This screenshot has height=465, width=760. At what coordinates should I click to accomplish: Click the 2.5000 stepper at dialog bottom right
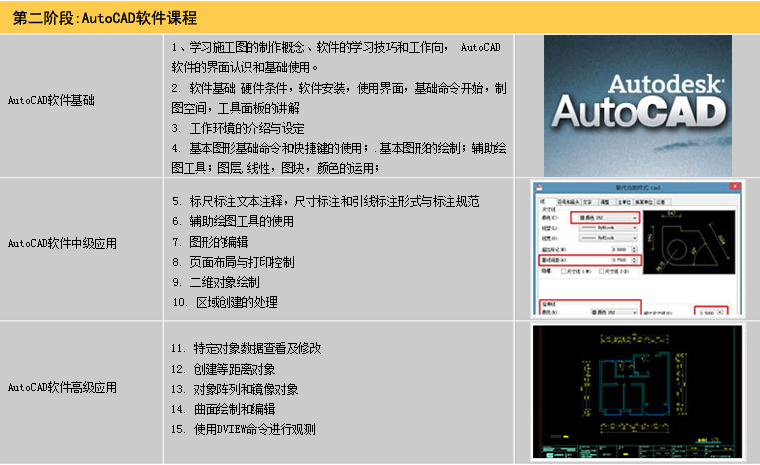718,312
